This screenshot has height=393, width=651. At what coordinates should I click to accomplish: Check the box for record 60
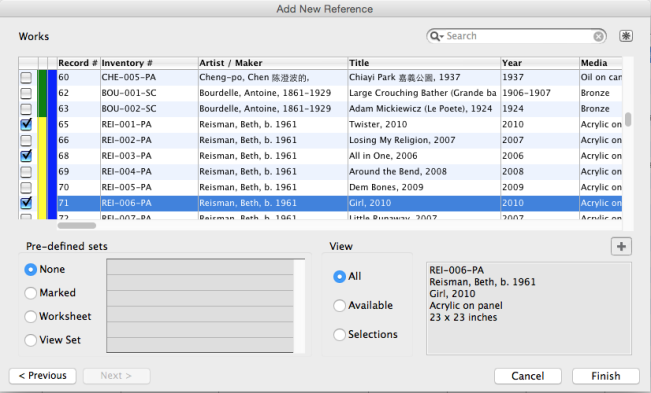click(26, 77)
